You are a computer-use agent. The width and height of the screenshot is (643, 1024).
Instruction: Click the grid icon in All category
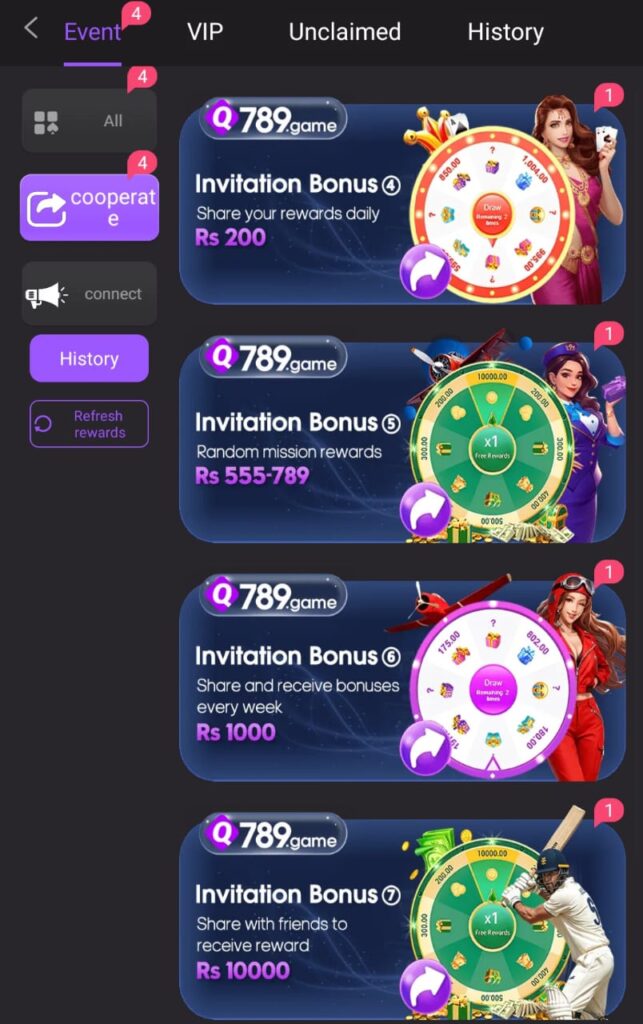coord(46,122)
